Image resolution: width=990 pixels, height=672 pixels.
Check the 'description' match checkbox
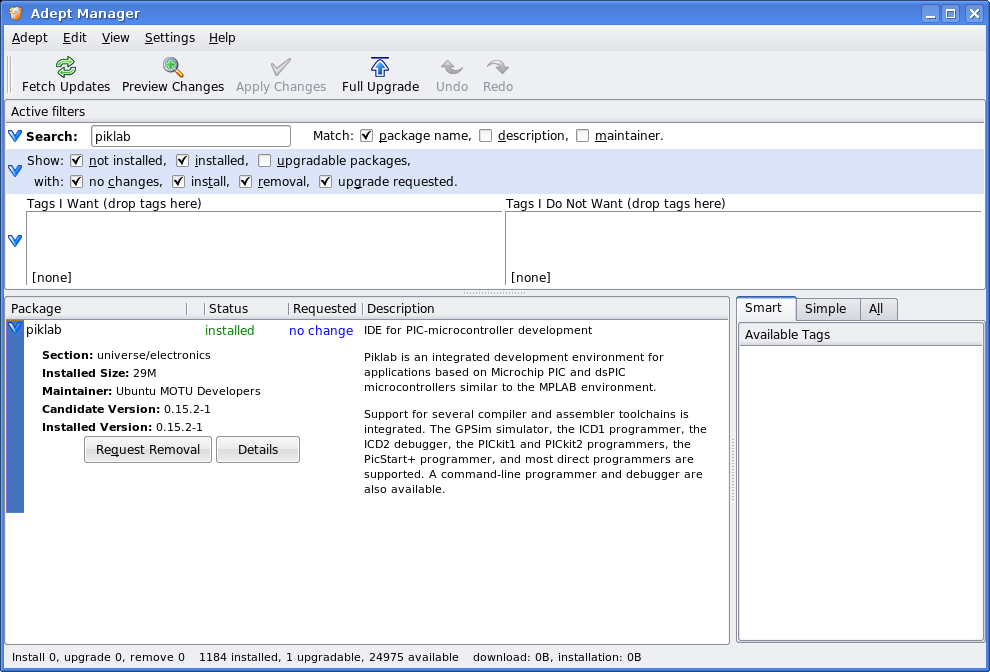[x=485, y=136]
